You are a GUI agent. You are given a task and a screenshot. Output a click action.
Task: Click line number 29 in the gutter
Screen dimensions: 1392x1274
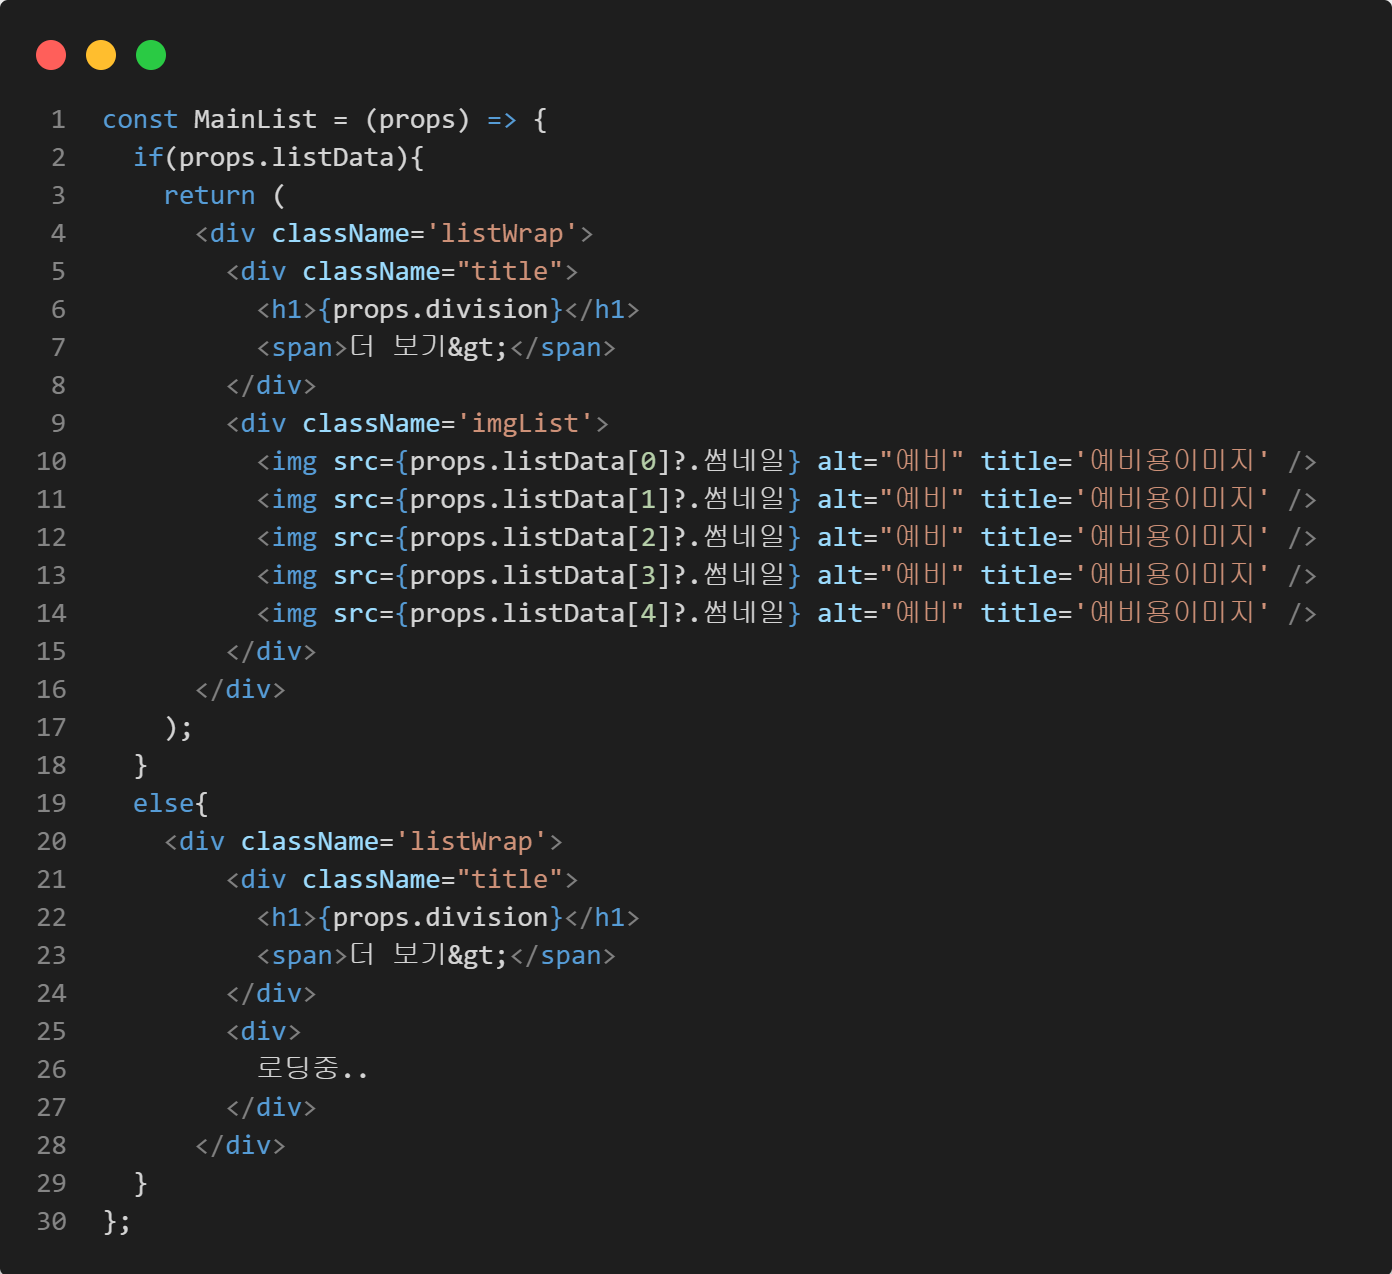pyautogui.click(x=51, y=1183)
